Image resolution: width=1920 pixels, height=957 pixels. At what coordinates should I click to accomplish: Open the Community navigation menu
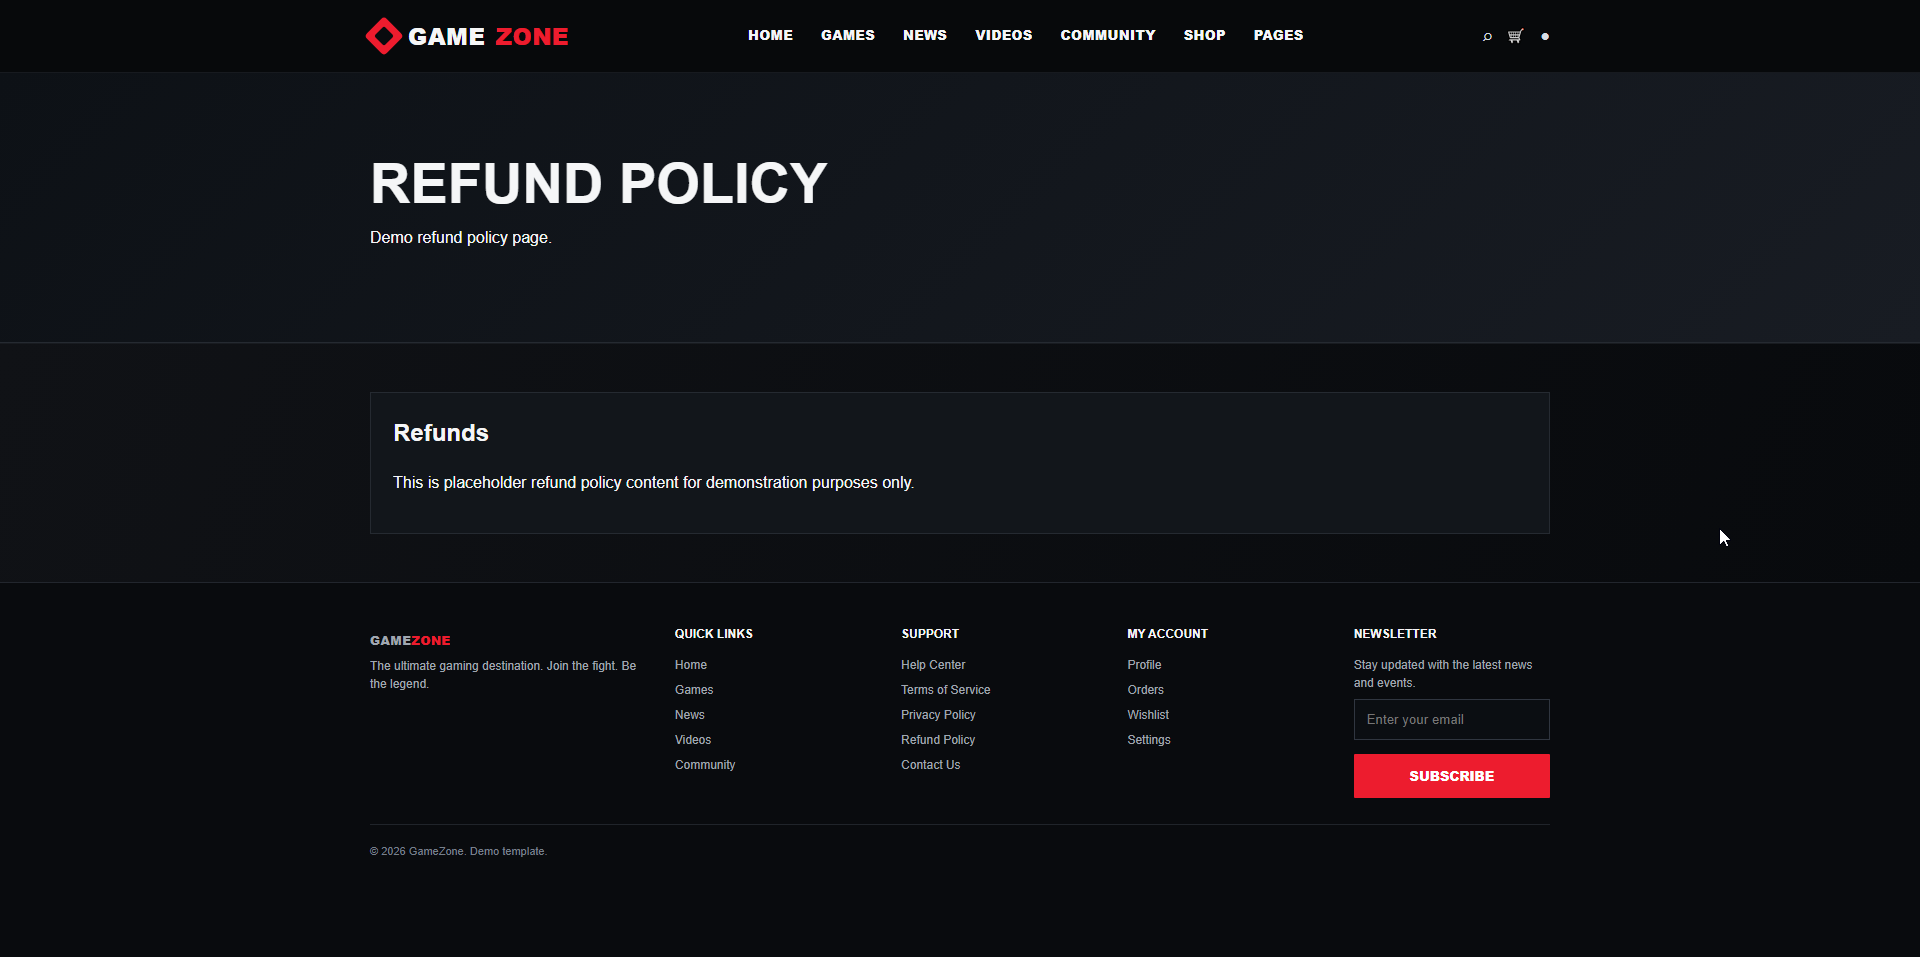coord(1108,35)
